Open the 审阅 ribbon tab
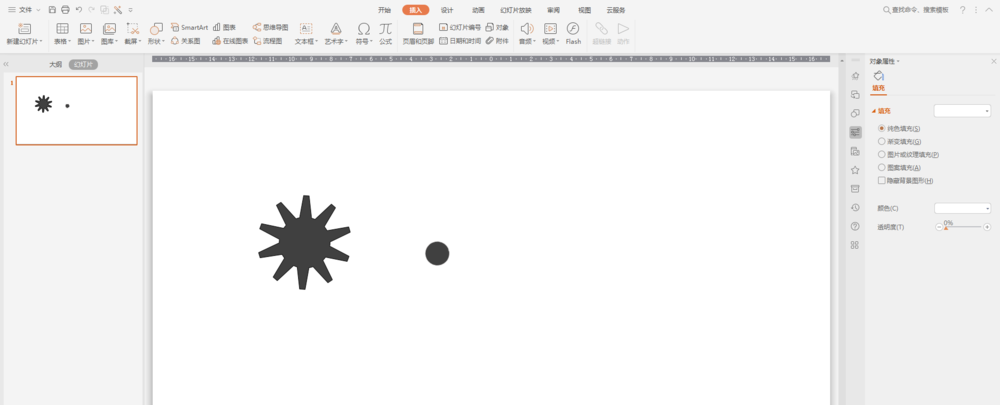This screenshot has width=1000, height=405. coord(554,10)
